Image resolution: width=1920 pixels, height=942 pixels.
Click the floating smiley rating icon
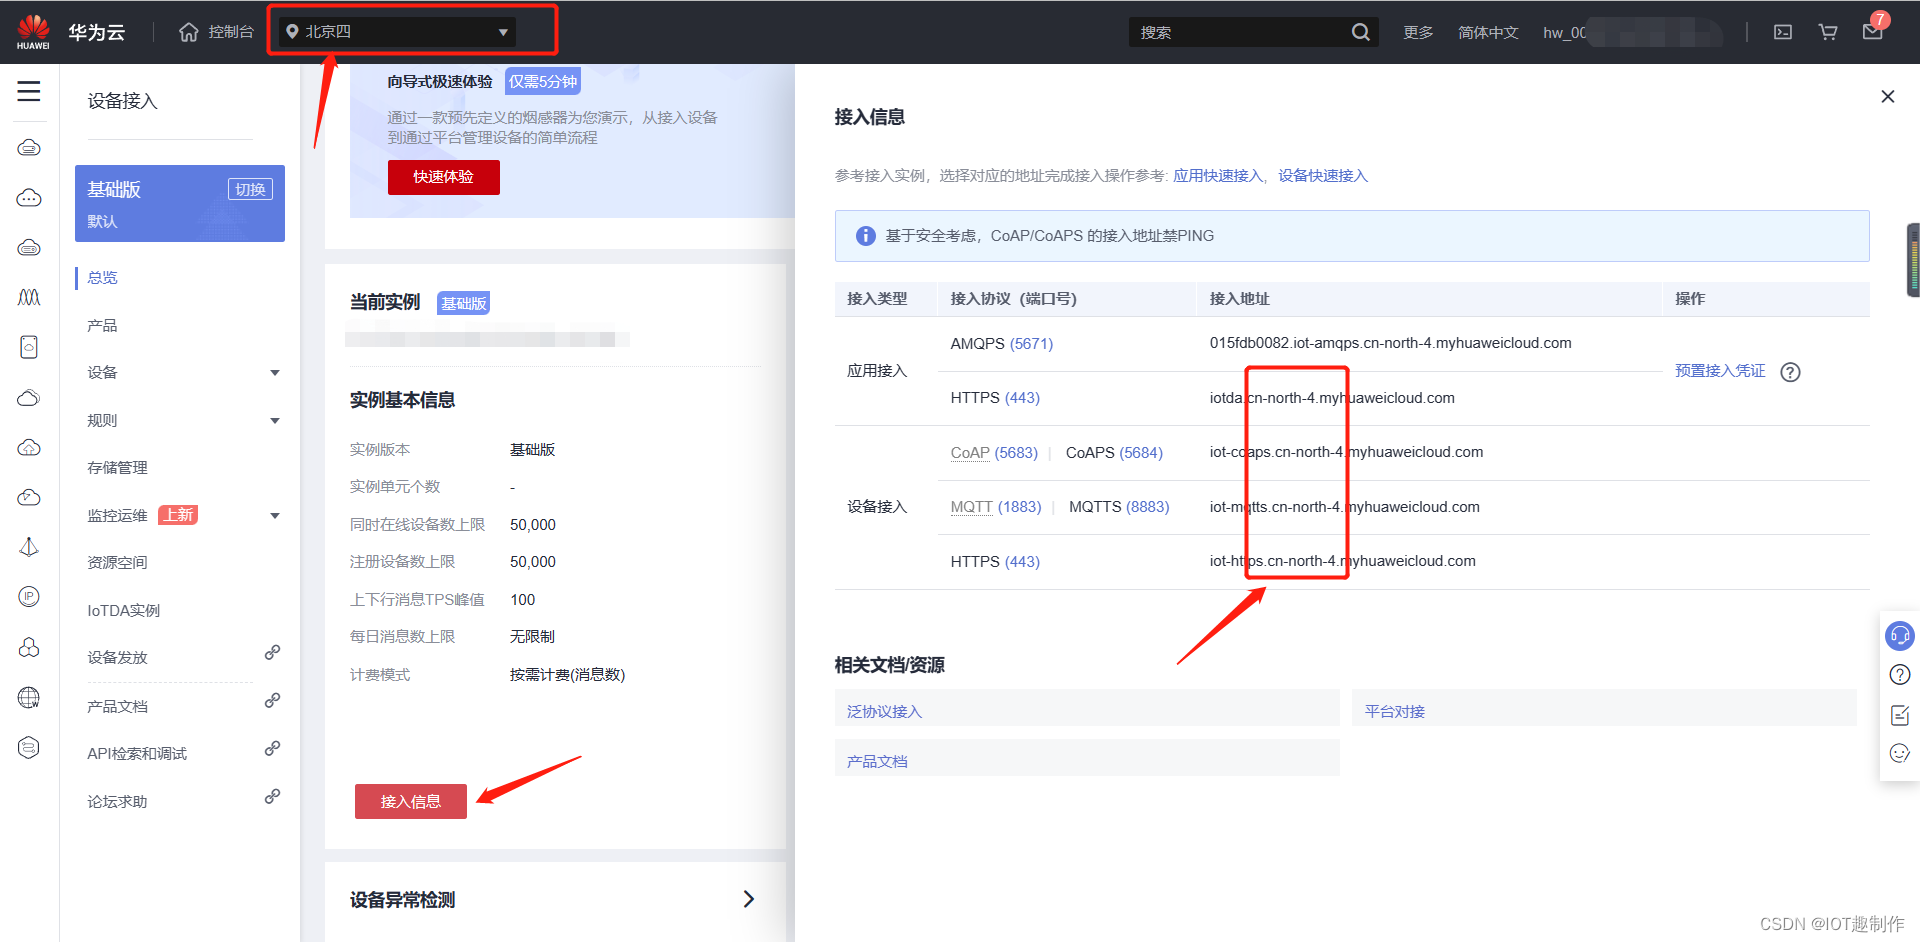tap(1900, 753)
